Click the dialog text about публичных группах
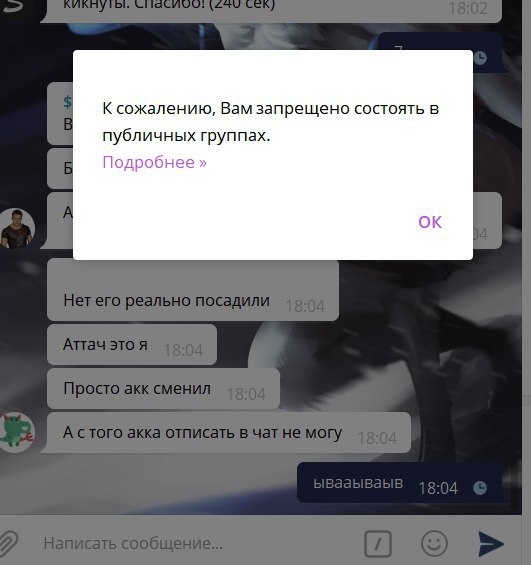531x565 pixels. pyautogui.click(x=271, y=122)
